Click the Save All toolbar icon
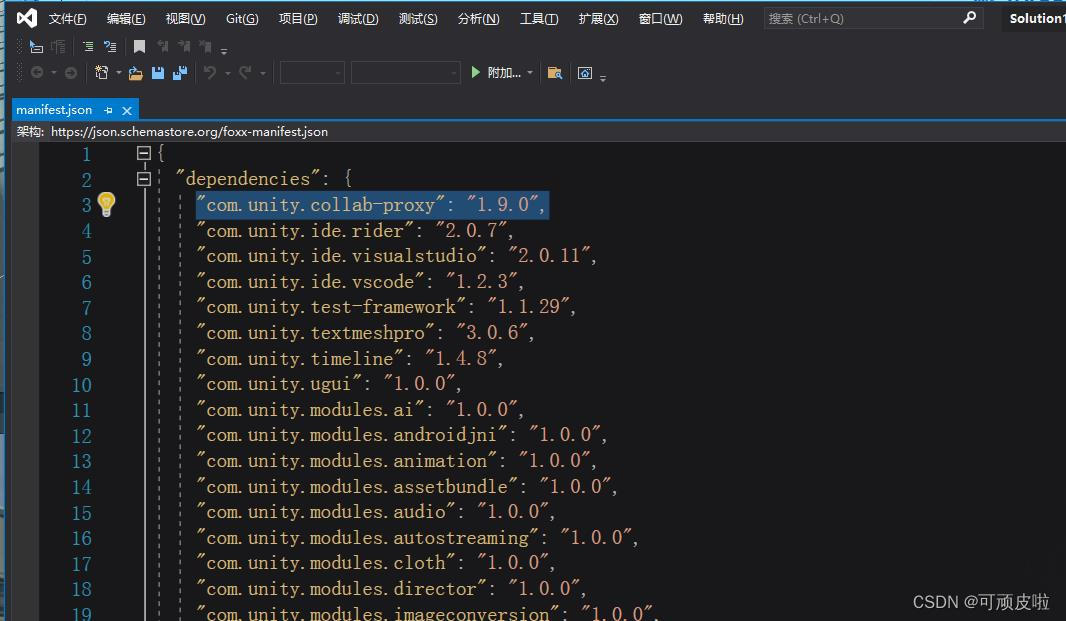 [181, 72]
